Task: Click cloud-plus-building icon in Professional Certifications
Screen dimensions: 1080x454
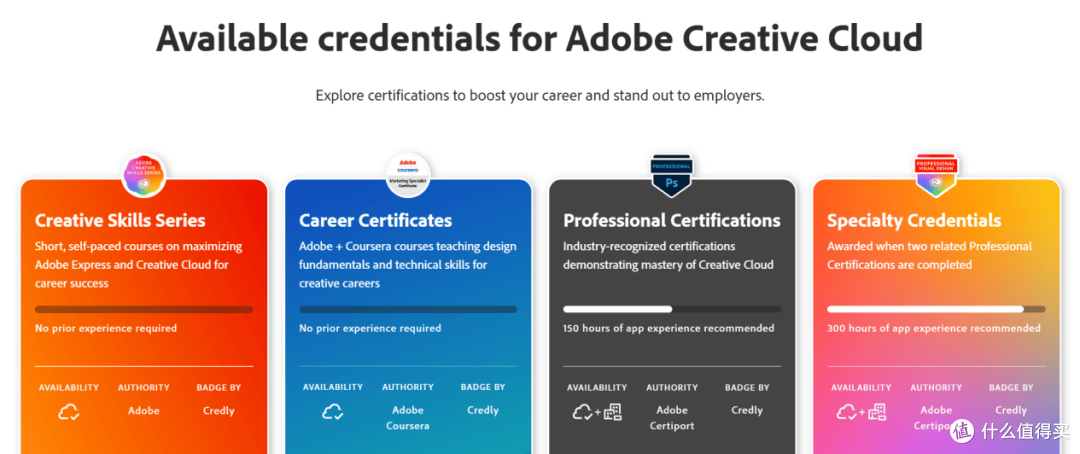Action: click(x=596, y=412)
